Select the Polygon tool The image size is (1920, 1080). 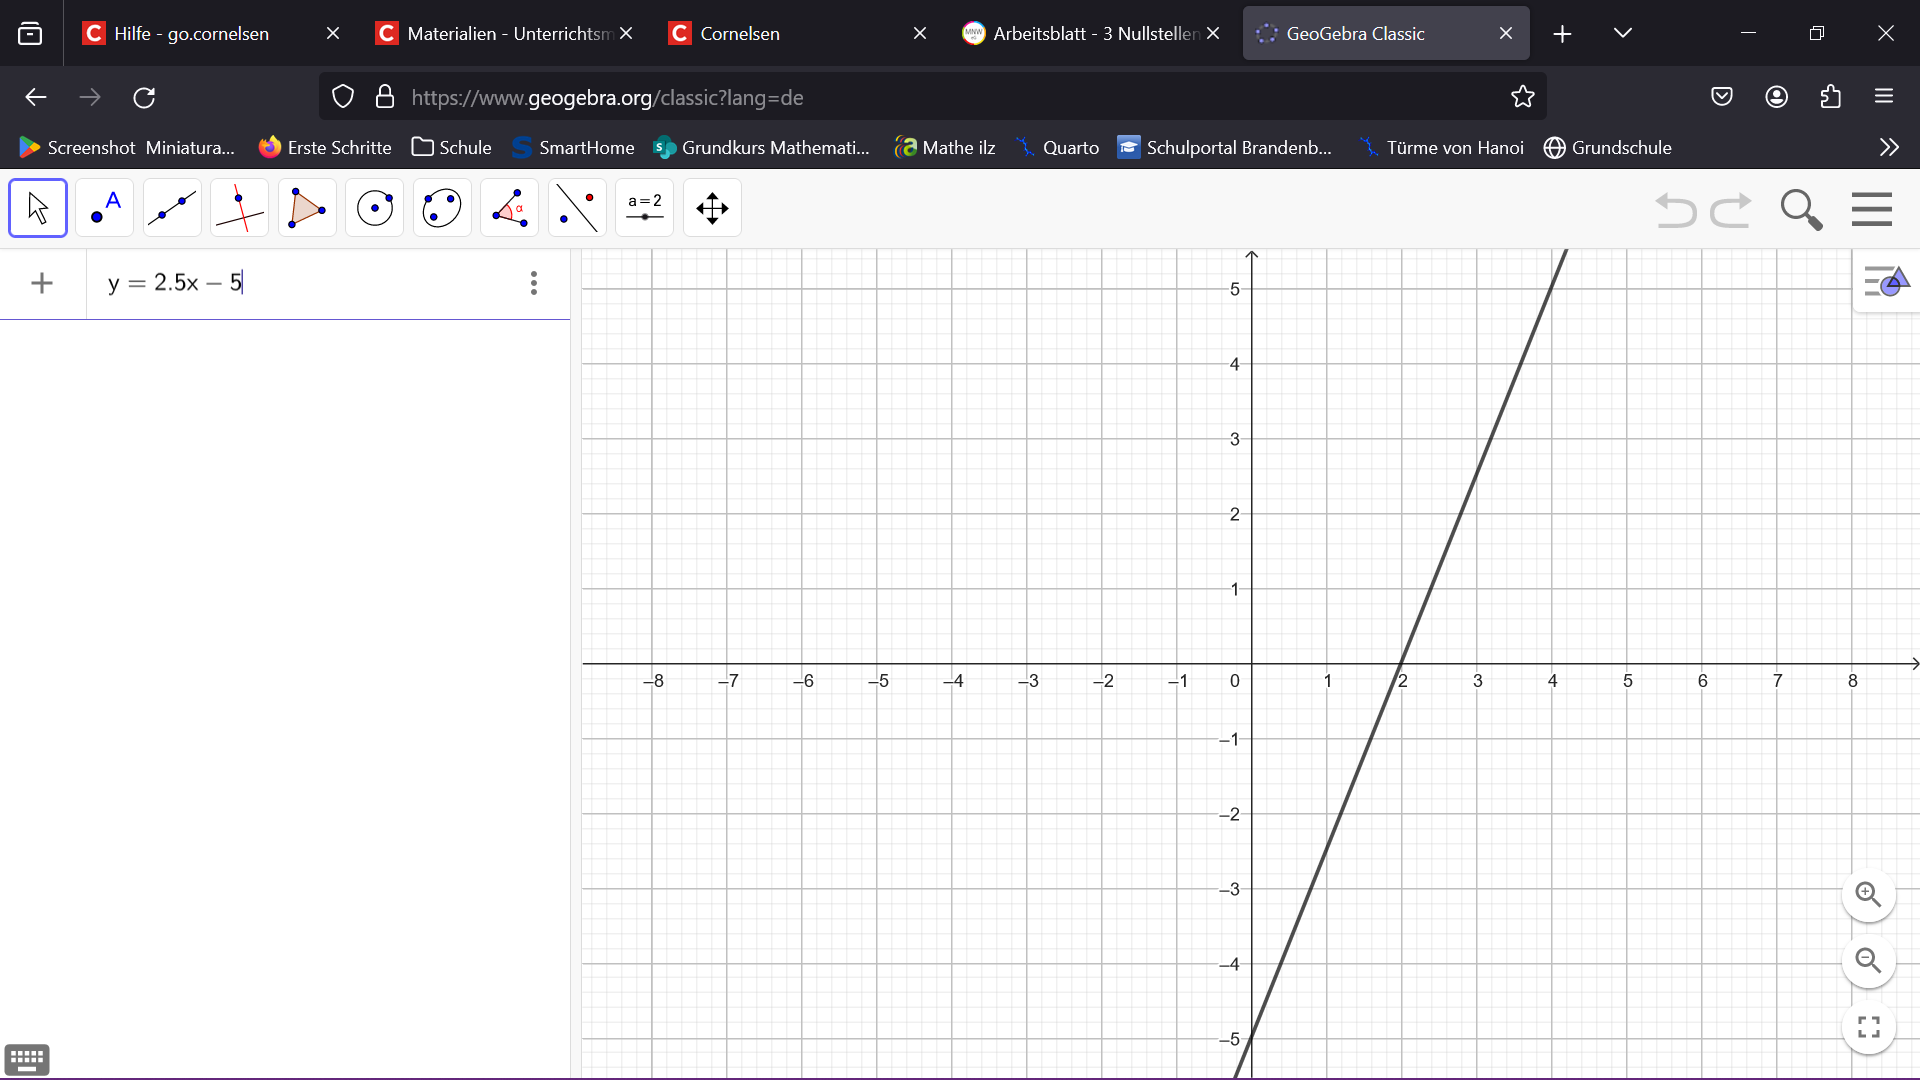tap(307, 208)
